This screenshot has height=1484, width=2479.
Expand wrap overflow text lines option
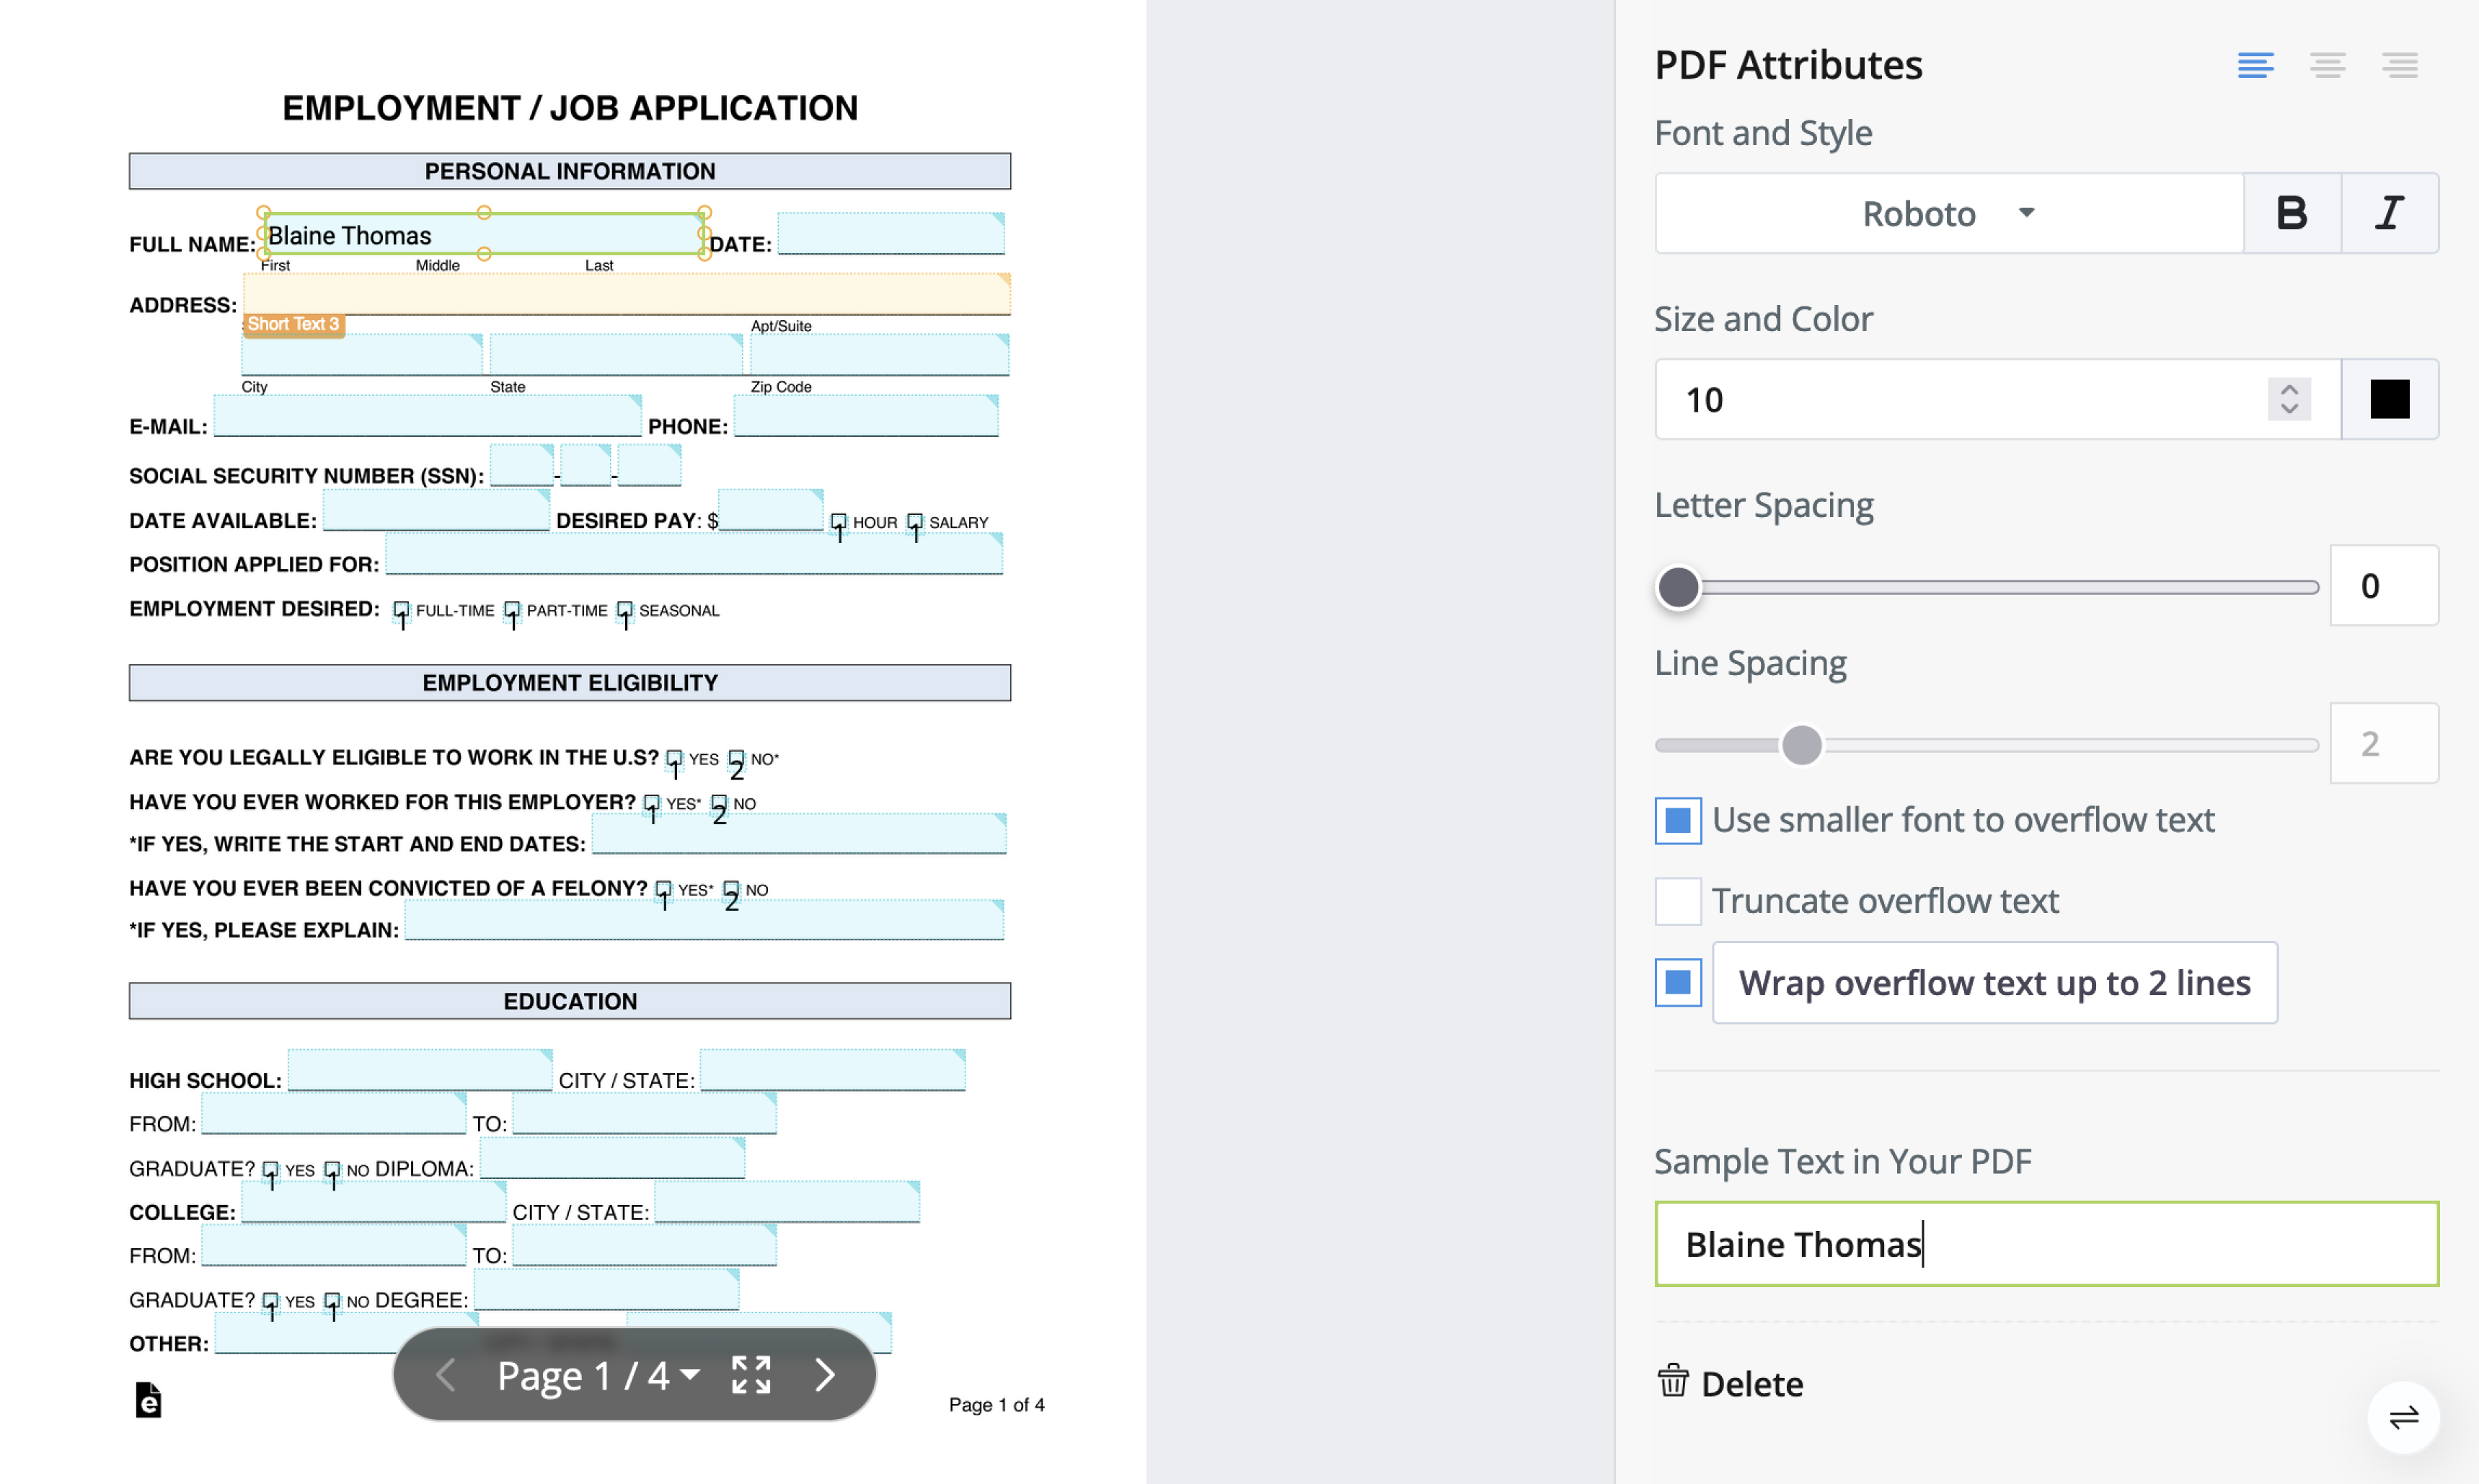1994,983
